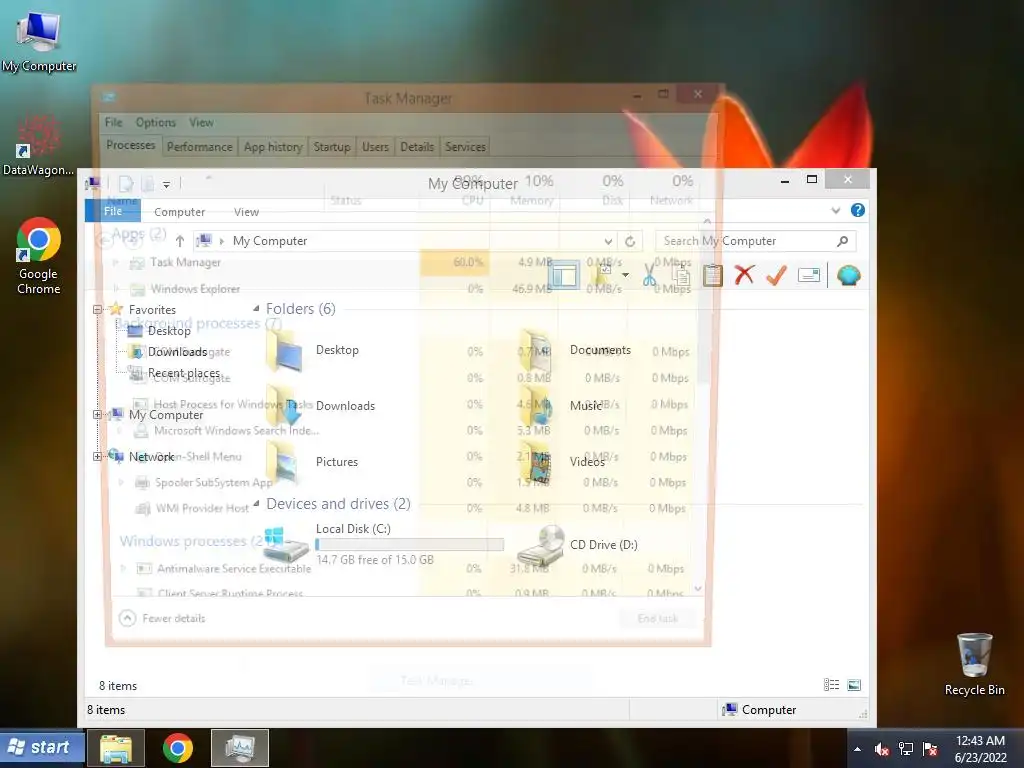Click the My Computer address path
The image size is (1024, 768).
tap(270, 241)
